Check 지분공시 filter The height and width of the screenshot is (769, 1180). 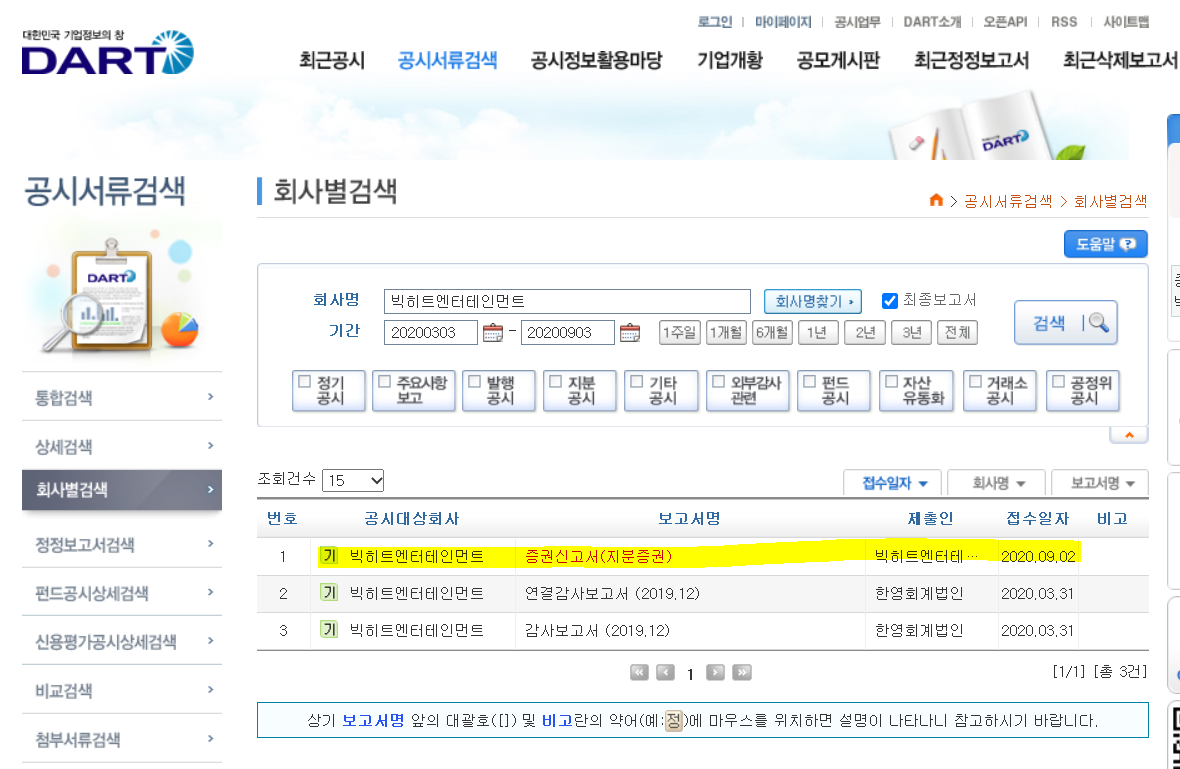click(x=556, y=381)
